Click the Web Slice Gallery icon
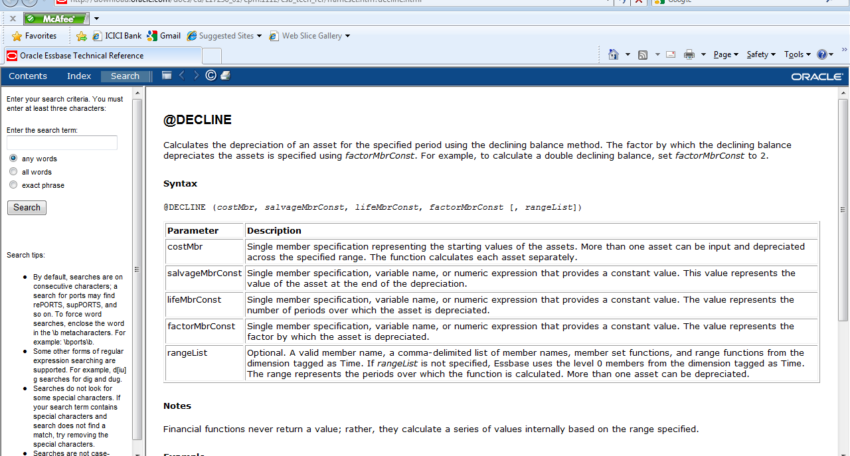Image resolution: width=850 pixels, height=456 pixels. point(274,36)
